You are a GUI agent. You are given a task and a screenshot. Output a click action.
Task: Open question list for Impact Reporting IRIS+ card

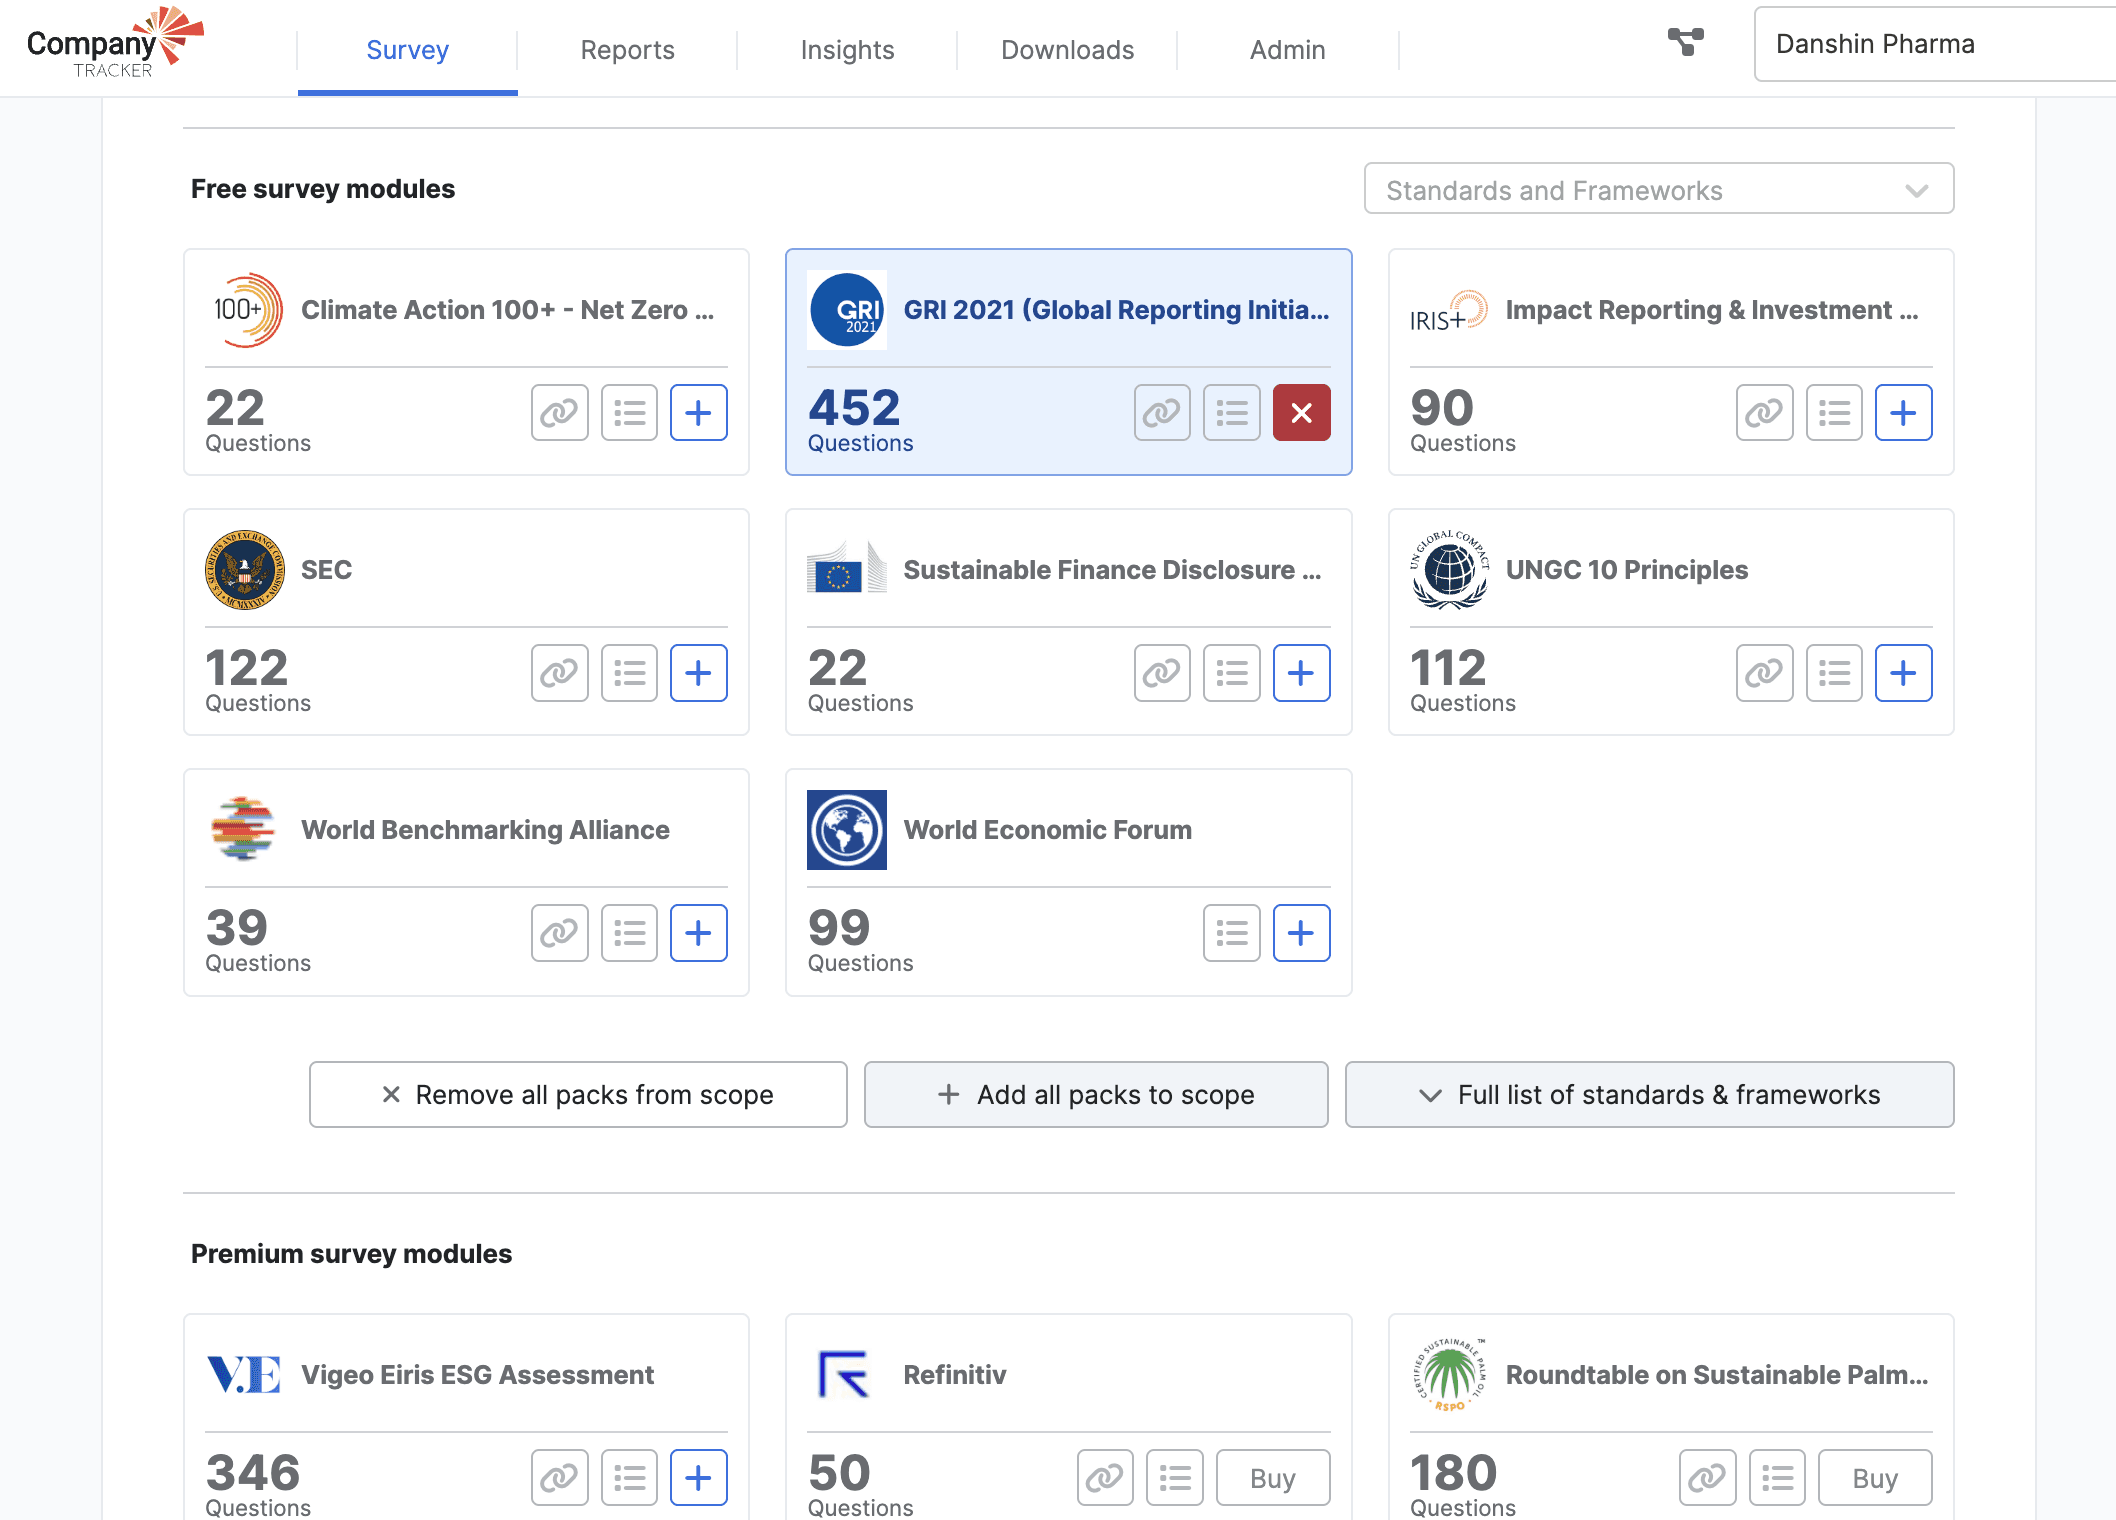(x=1833, y=412)
